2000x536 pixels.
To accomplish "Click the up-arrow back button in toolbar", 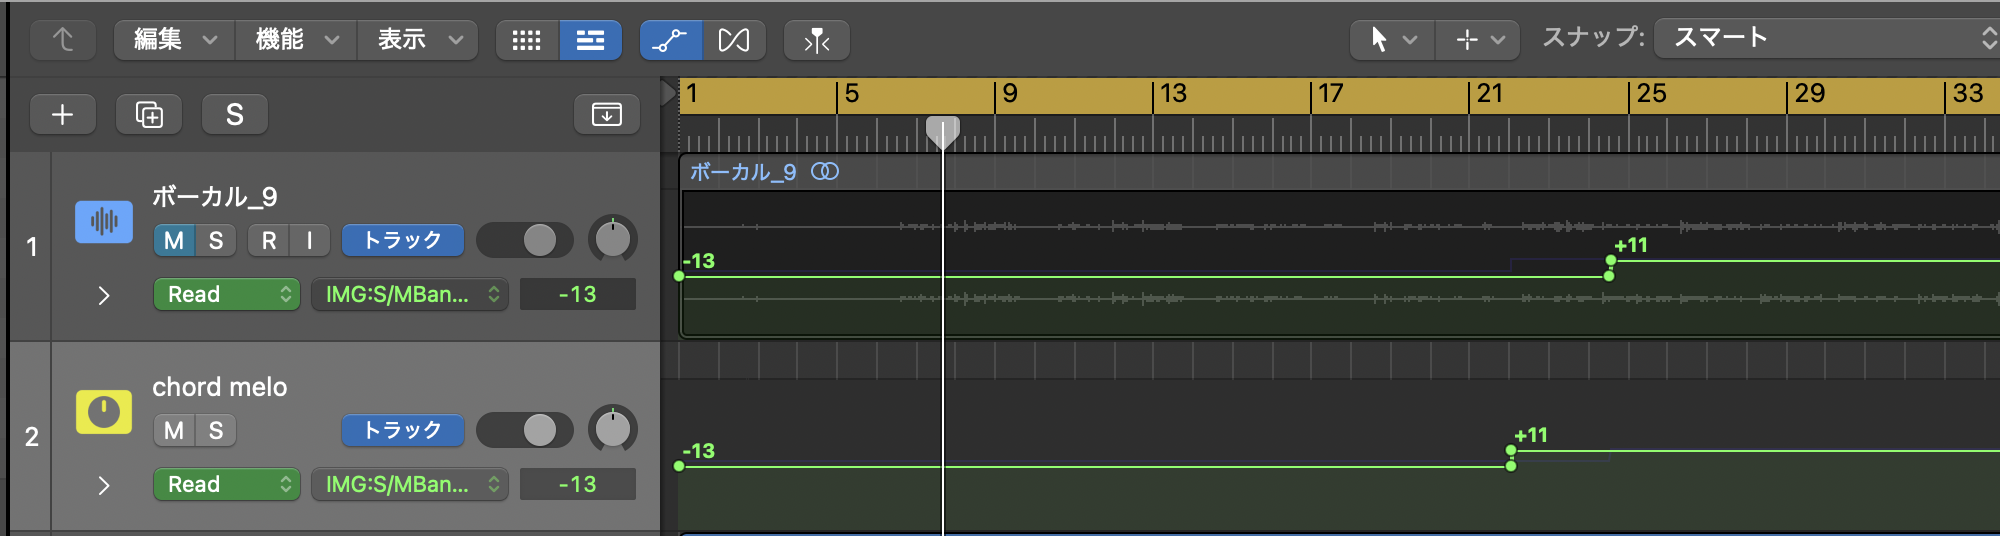I will [63, 40].
